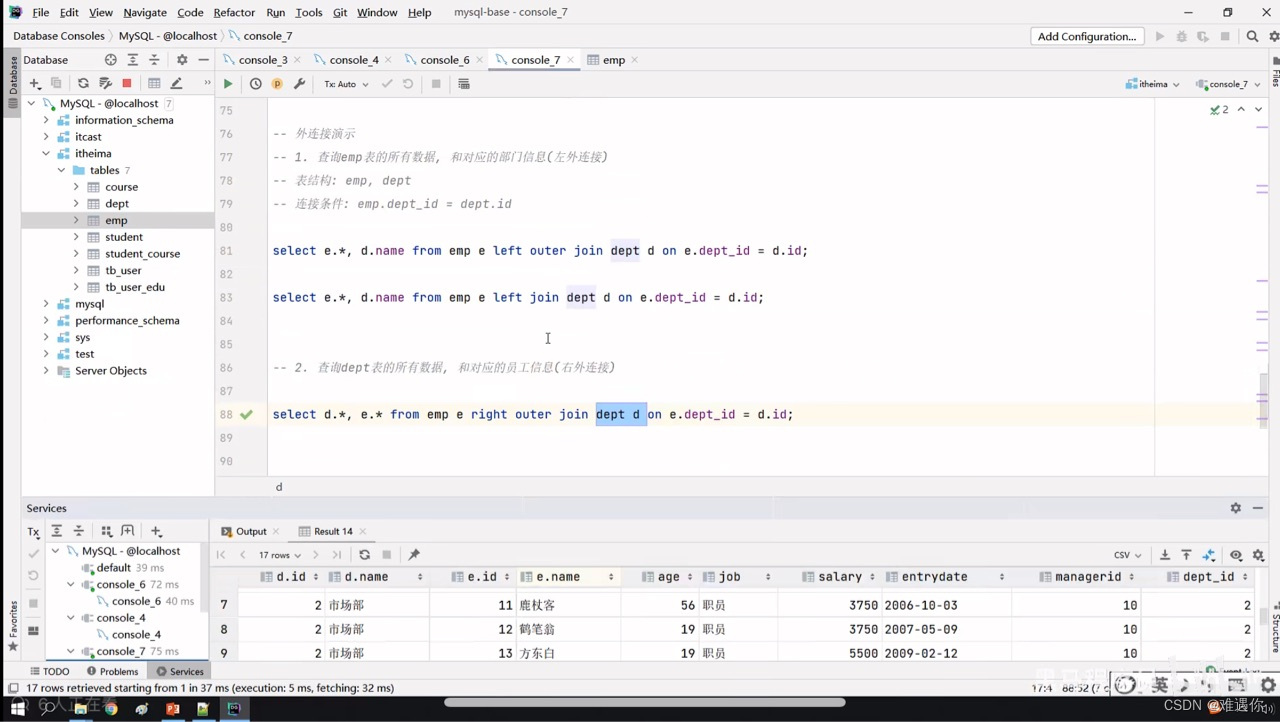1280x722 pixels.
Task: Collapse the itheima schema node
Action: coord(46,154)
